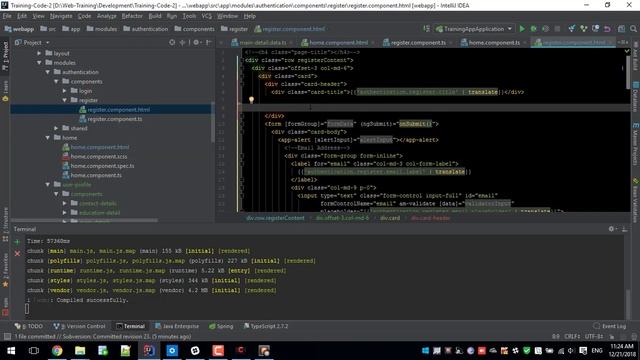Toggle tool window quick access icon in status bar corner

(x=7, y=336)
